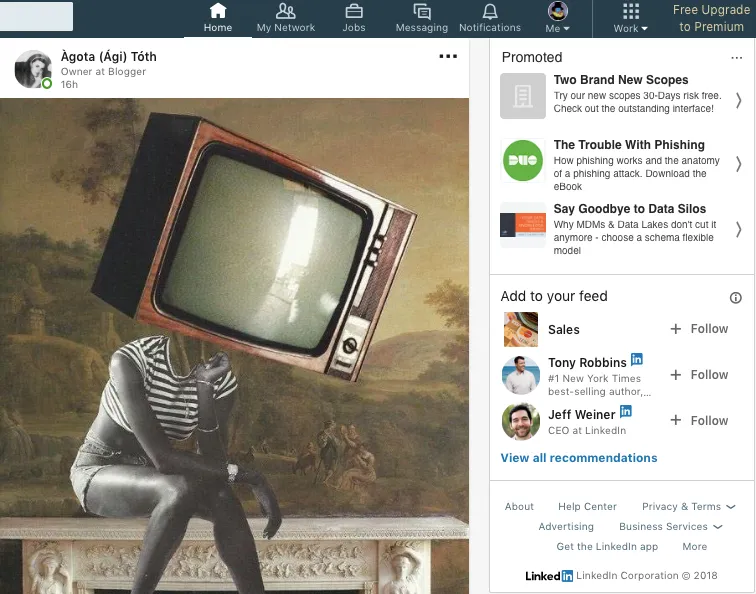Expand arrow beside Two Brand New Scopes

tap(739, 100)
